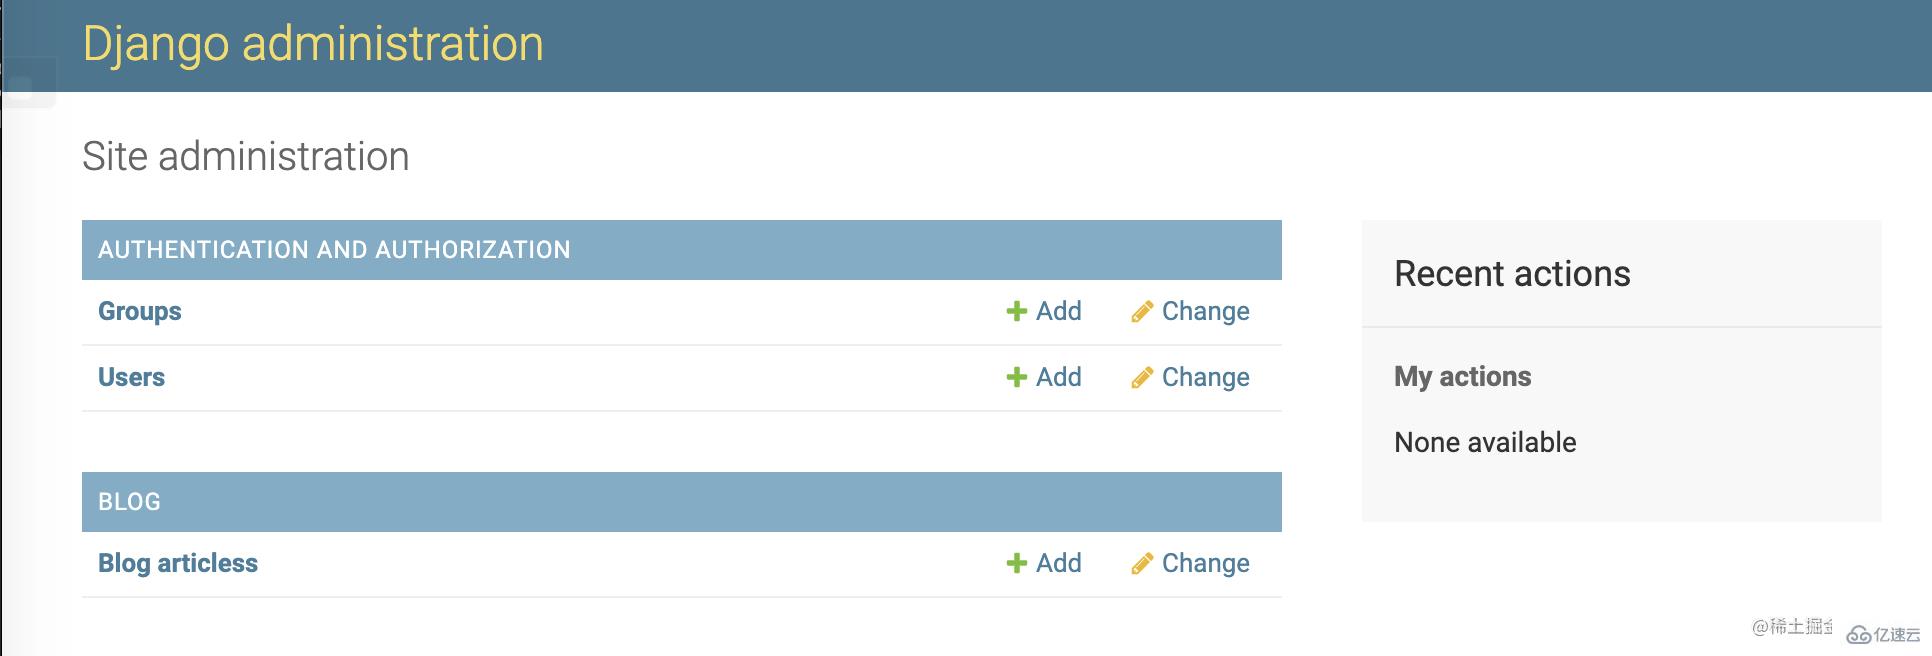Click the green plus icon beside Users
The width and height of the screenshot is (1932, 656).
1016,378
